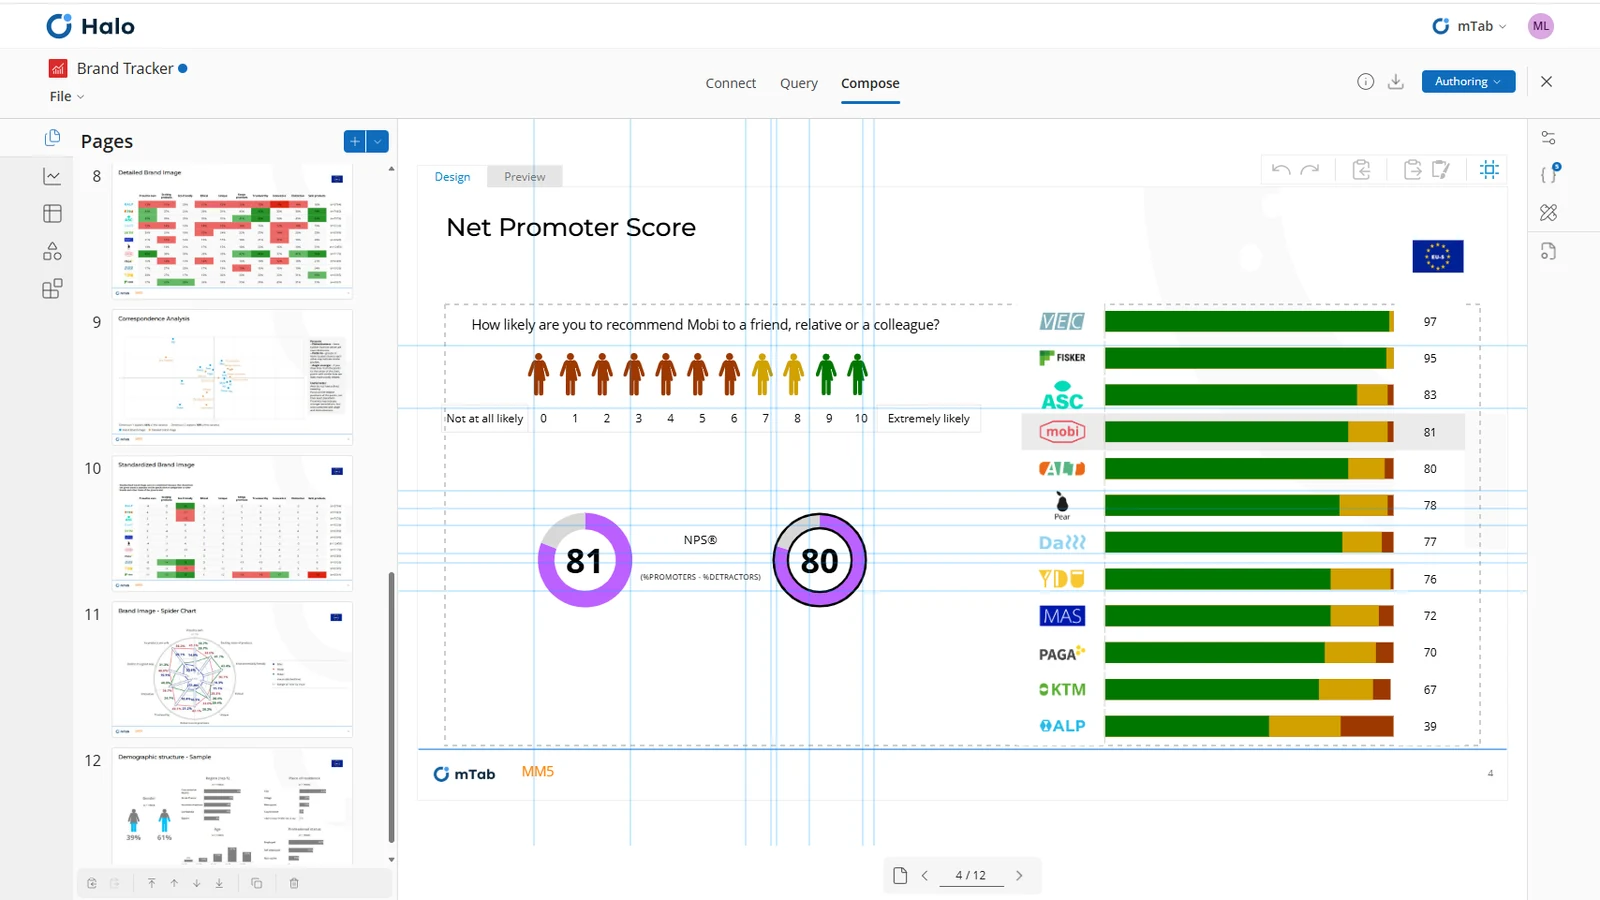Open the design tools ruler-pencil panel
Screen dimensions: 1600x900
[1549, 212]
